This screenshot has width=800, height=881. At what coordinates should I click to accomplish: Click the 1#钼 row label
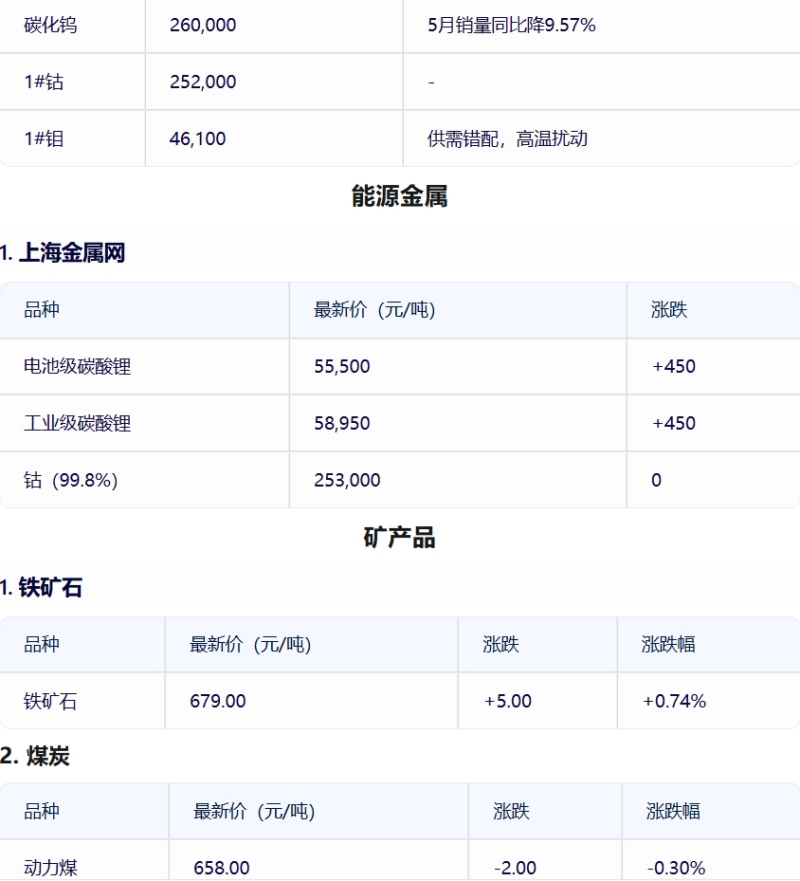(44, 139)
